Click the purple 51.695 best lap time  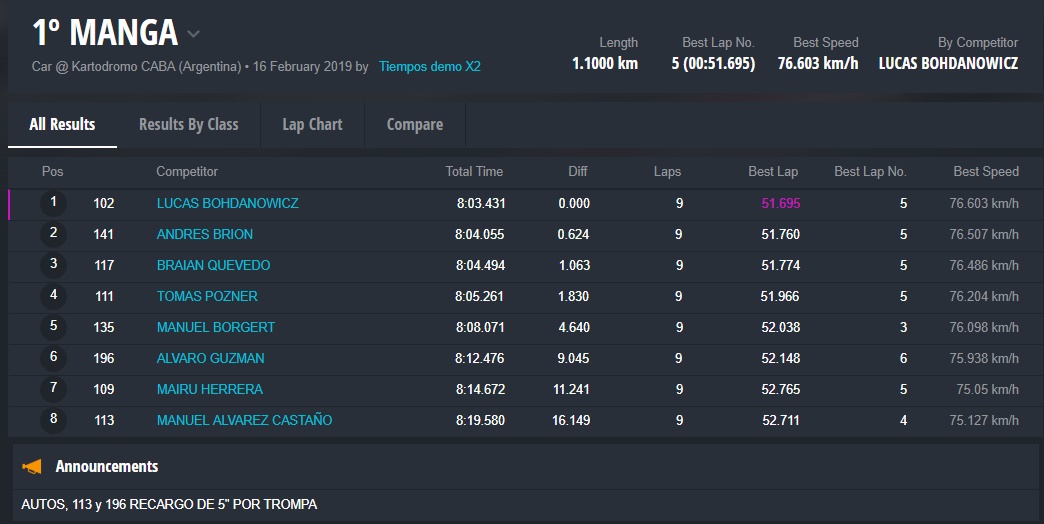tap(780, 203)
